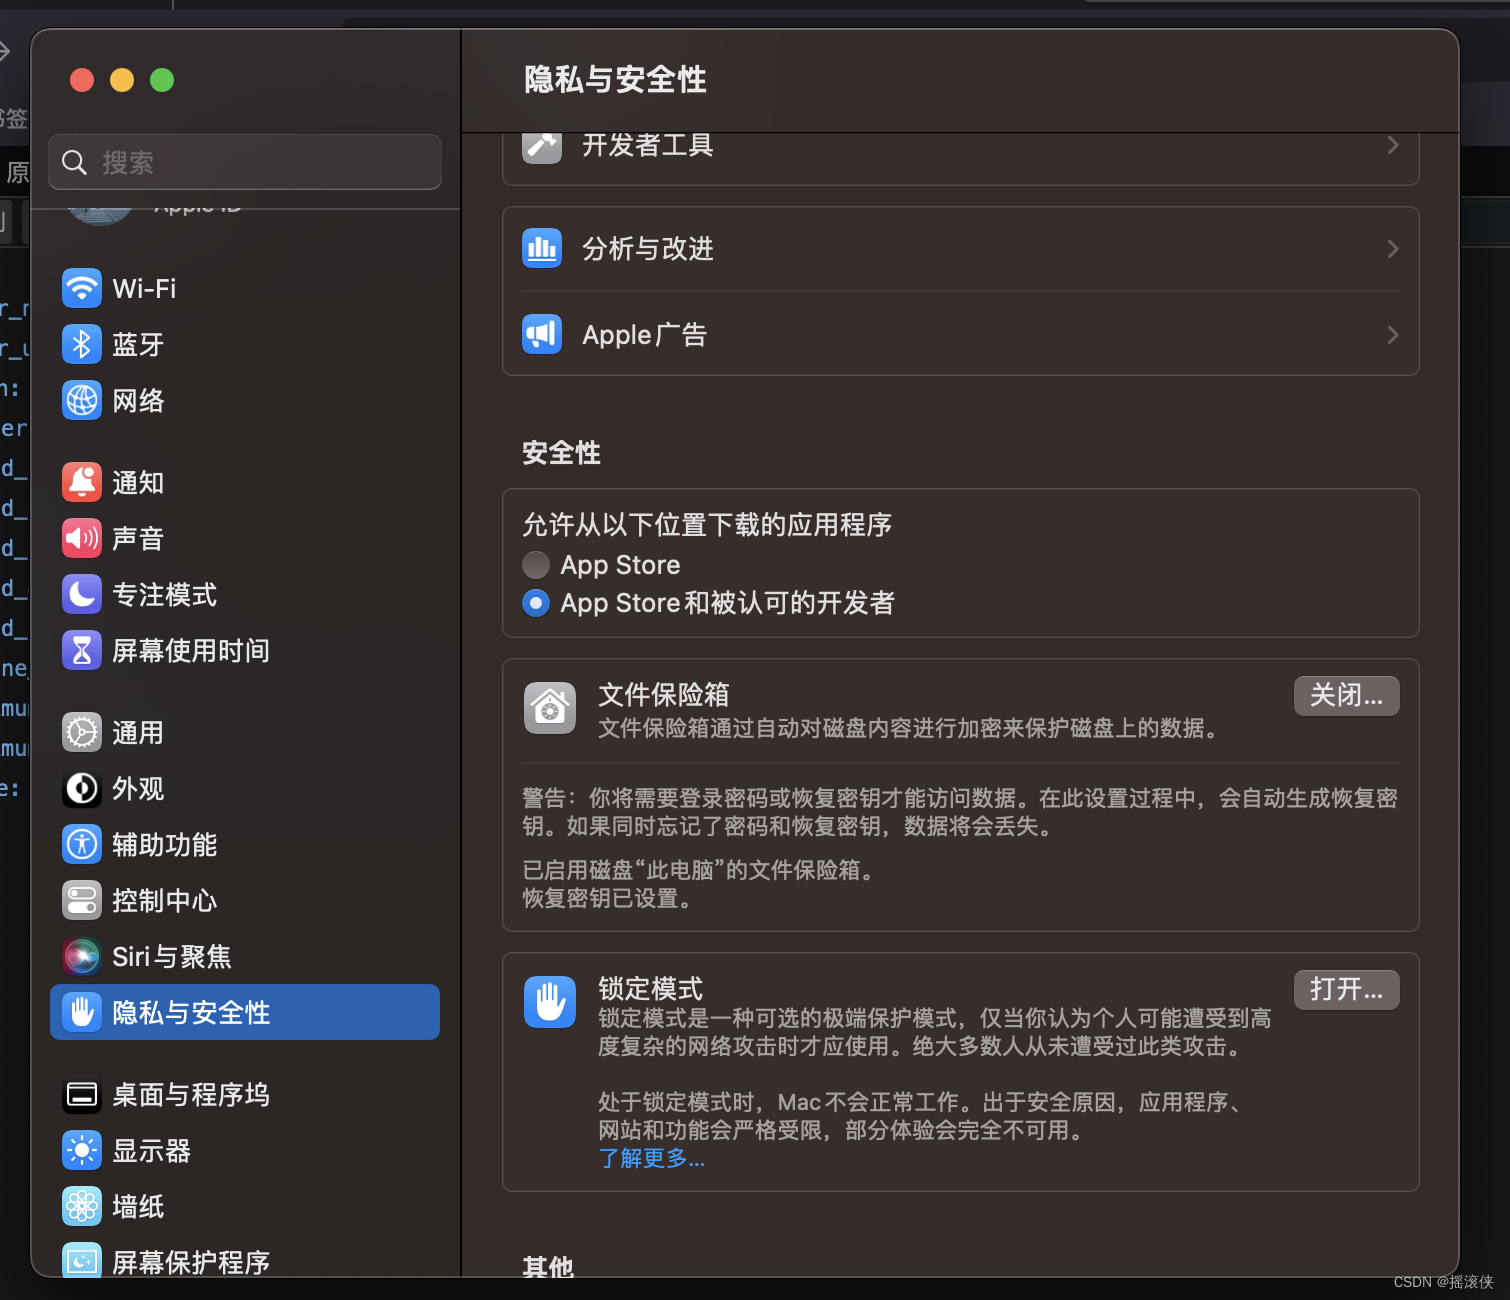Click the hand icon of 隐私与安全性

[82, 1013]
